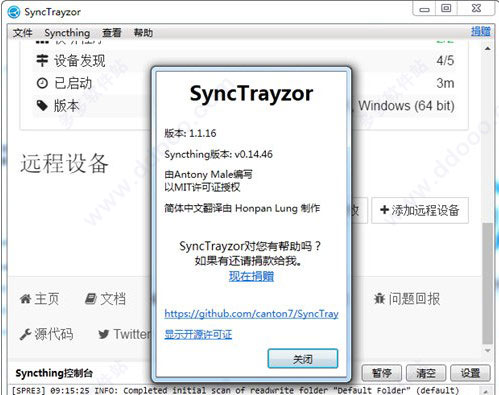This screenshot has height=395, width=499.
Task: Open the 问题回报 link
Action: [x=407, y=299]
